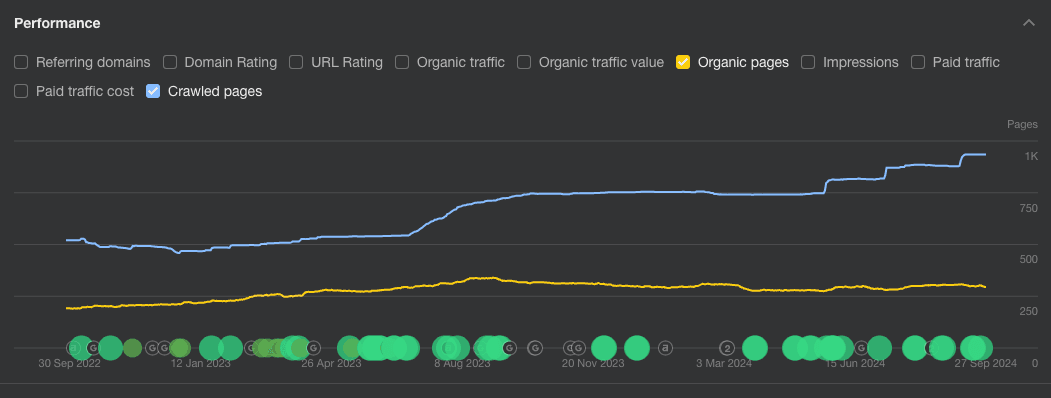
Task: Click the "Pages" axis title
Action: (x=1022, y=125)
